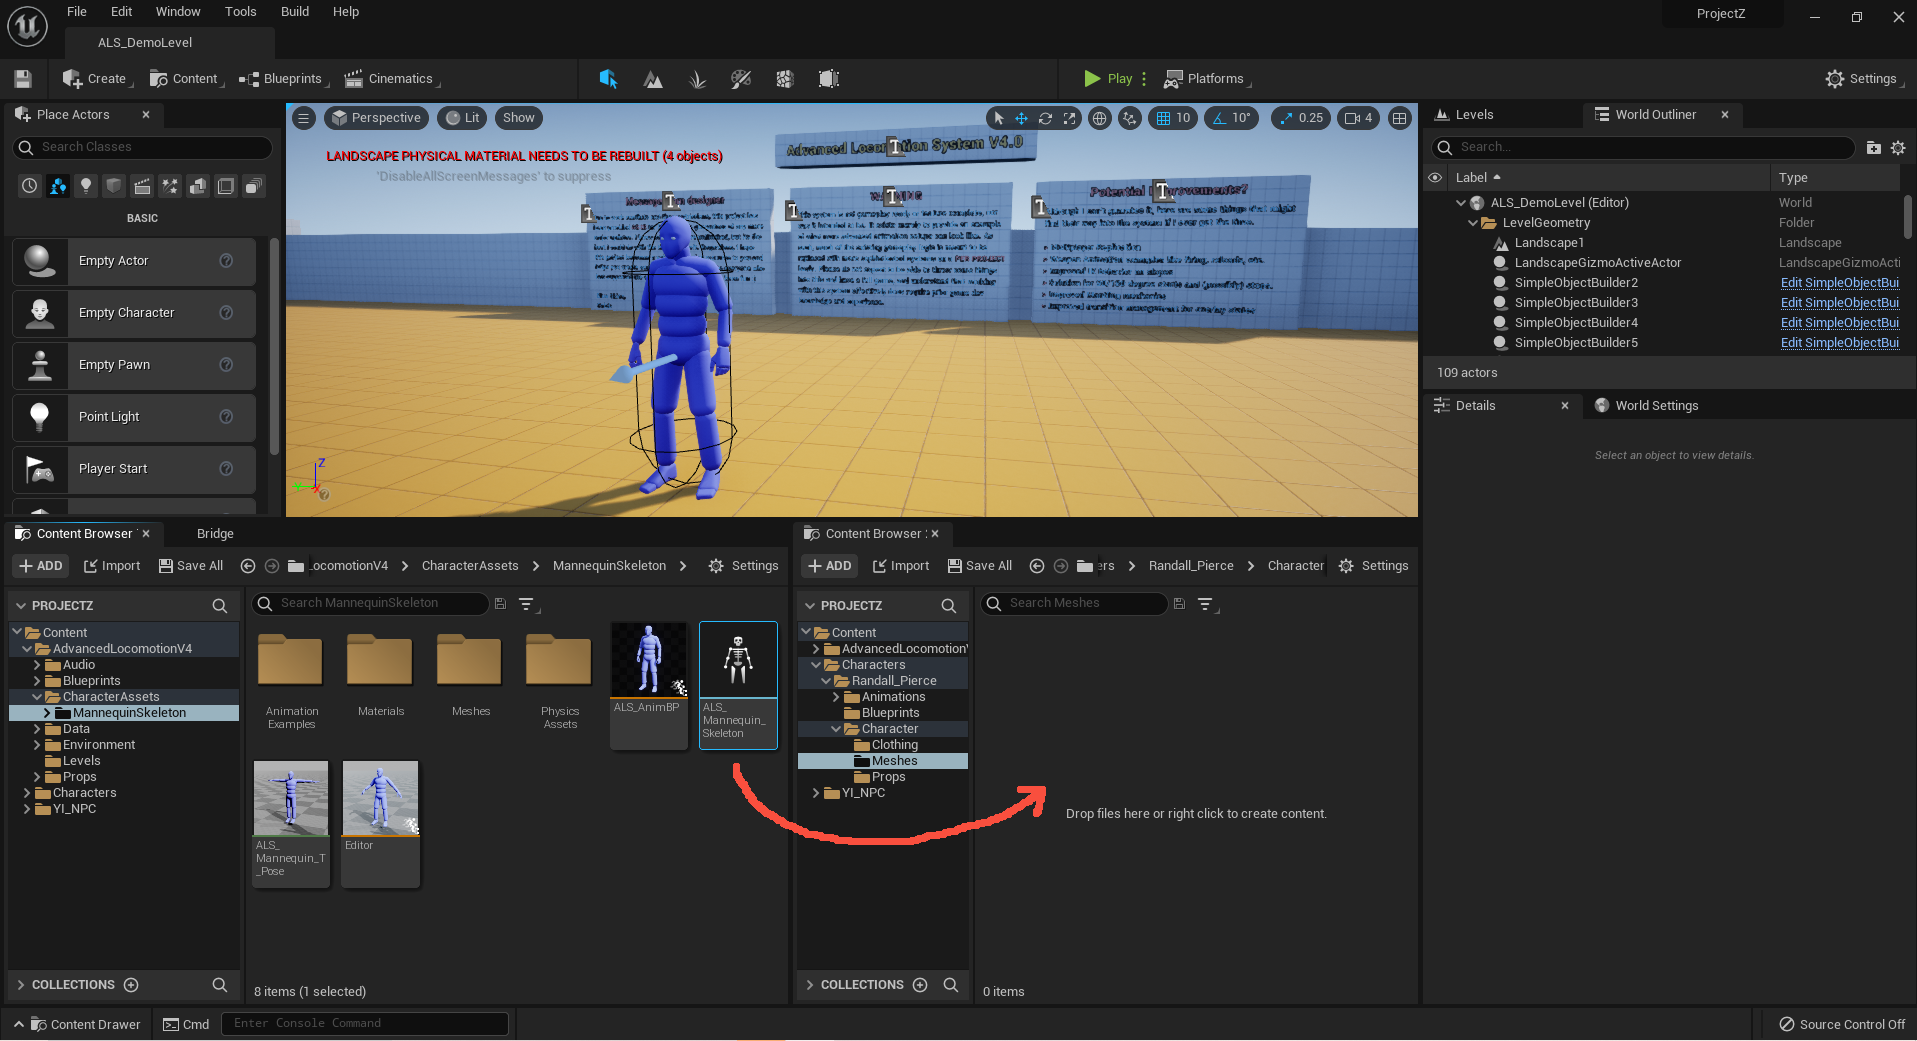Open the viewport hamburger options menu
The height and width of the screenshot is (1041, 1917).
[x=304, y=118]
